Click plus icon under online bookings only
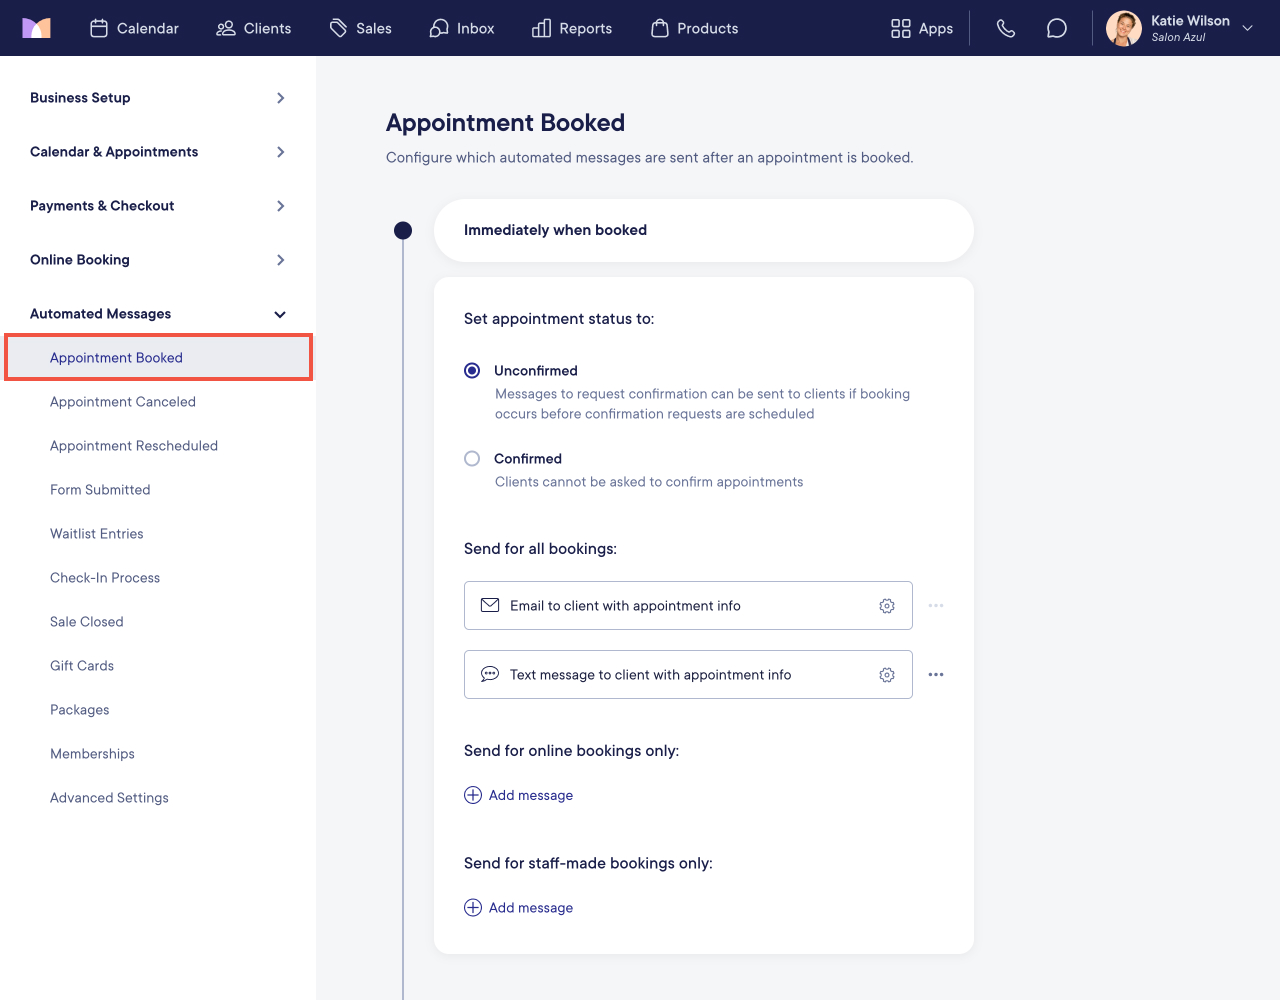 coord(473,795)
